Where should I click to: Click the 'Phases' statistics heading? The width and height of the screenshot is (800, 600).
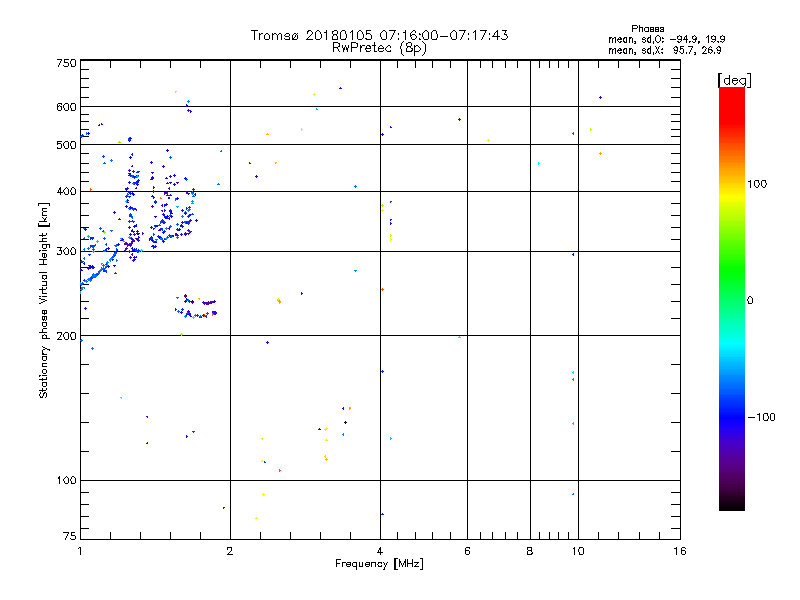[647, 29]
